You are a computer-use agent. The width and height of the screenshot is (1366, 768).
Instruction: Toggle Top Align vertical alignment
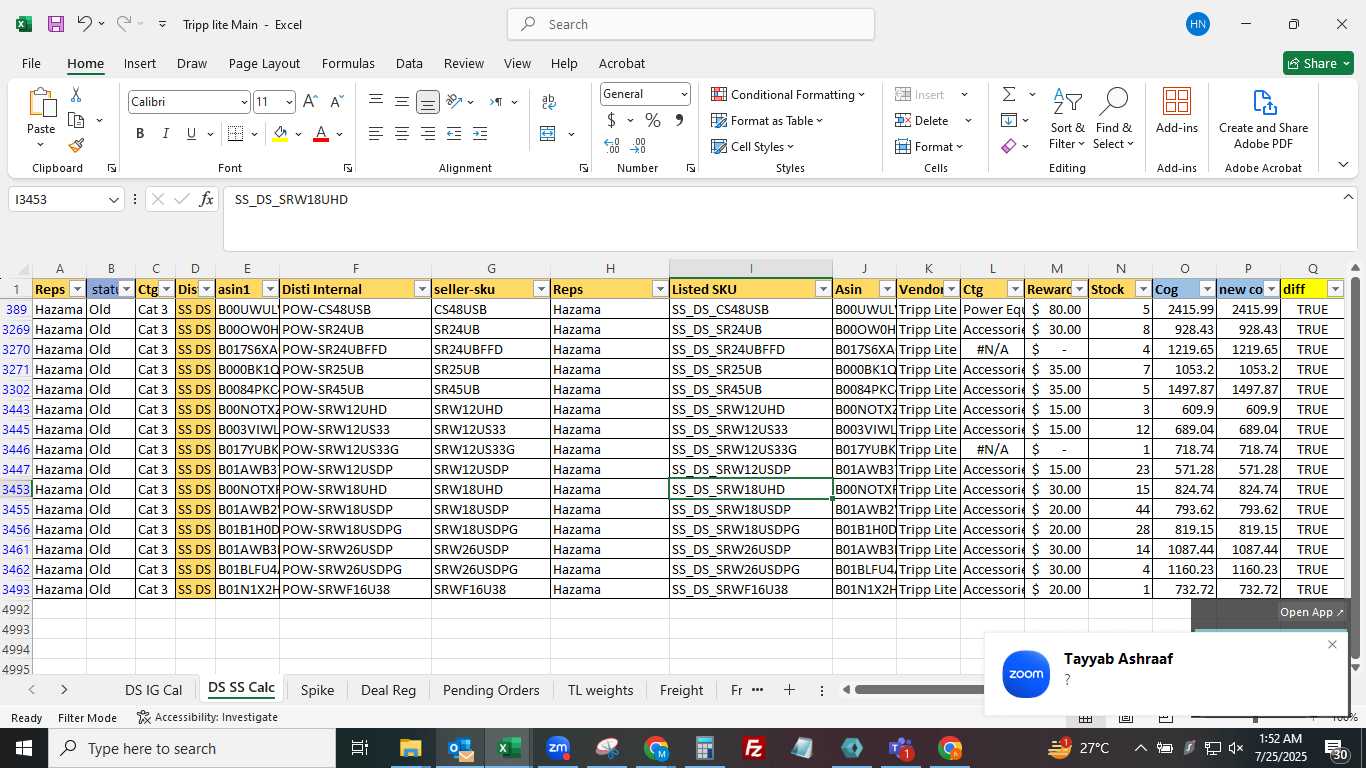tap(376, 102)
